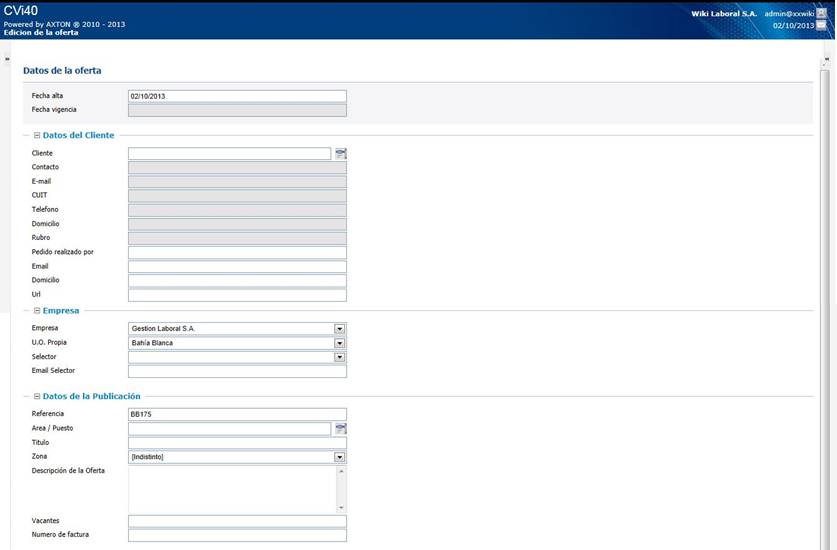
Task: Click the Cliente lookup search icon
Action: pyautogui.click(x=341, y=153)
